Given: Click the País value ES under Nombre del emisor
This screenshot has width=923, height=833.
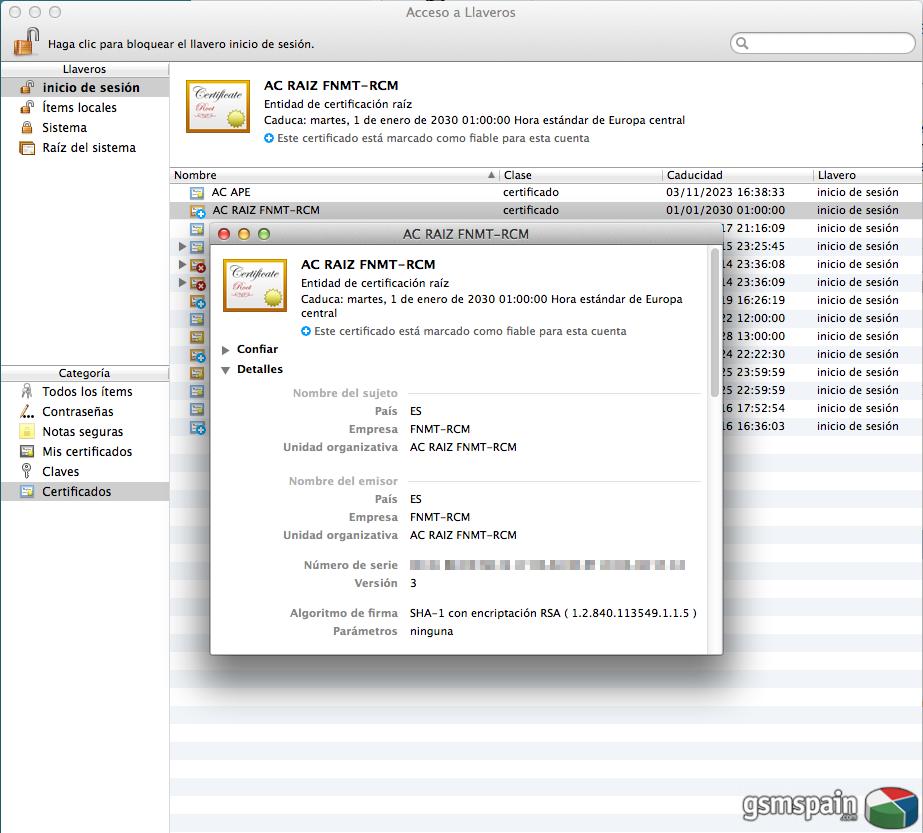Looking at the screenshot, I should click(416, 499).
